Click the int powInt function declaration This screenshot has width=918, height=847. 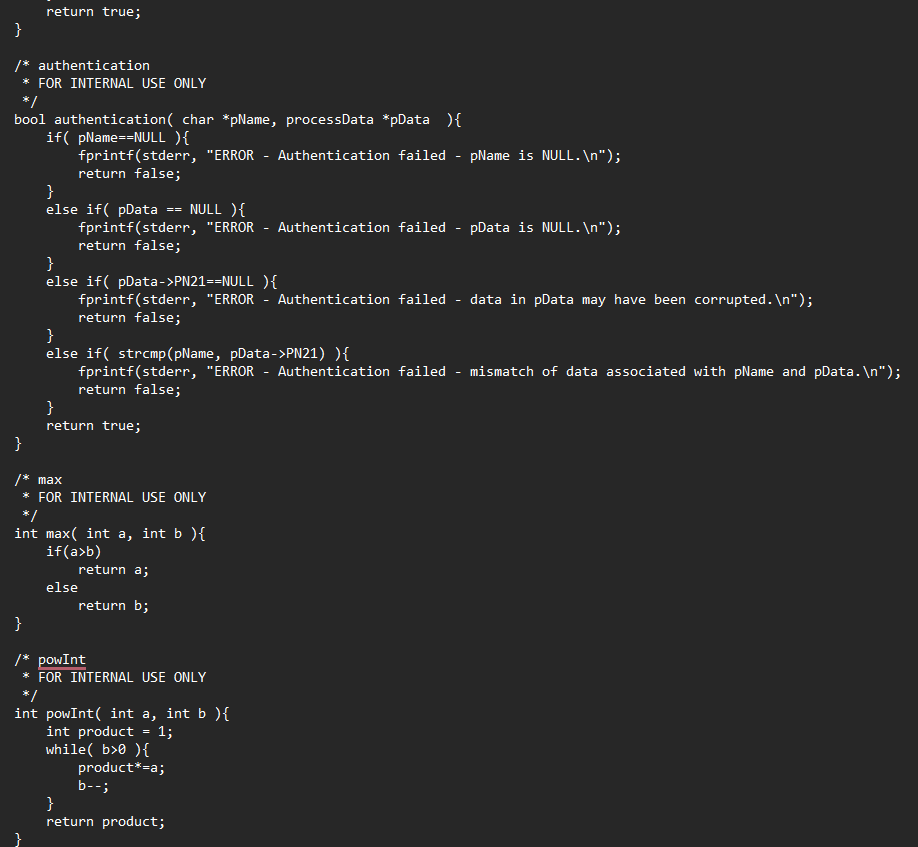122,714
